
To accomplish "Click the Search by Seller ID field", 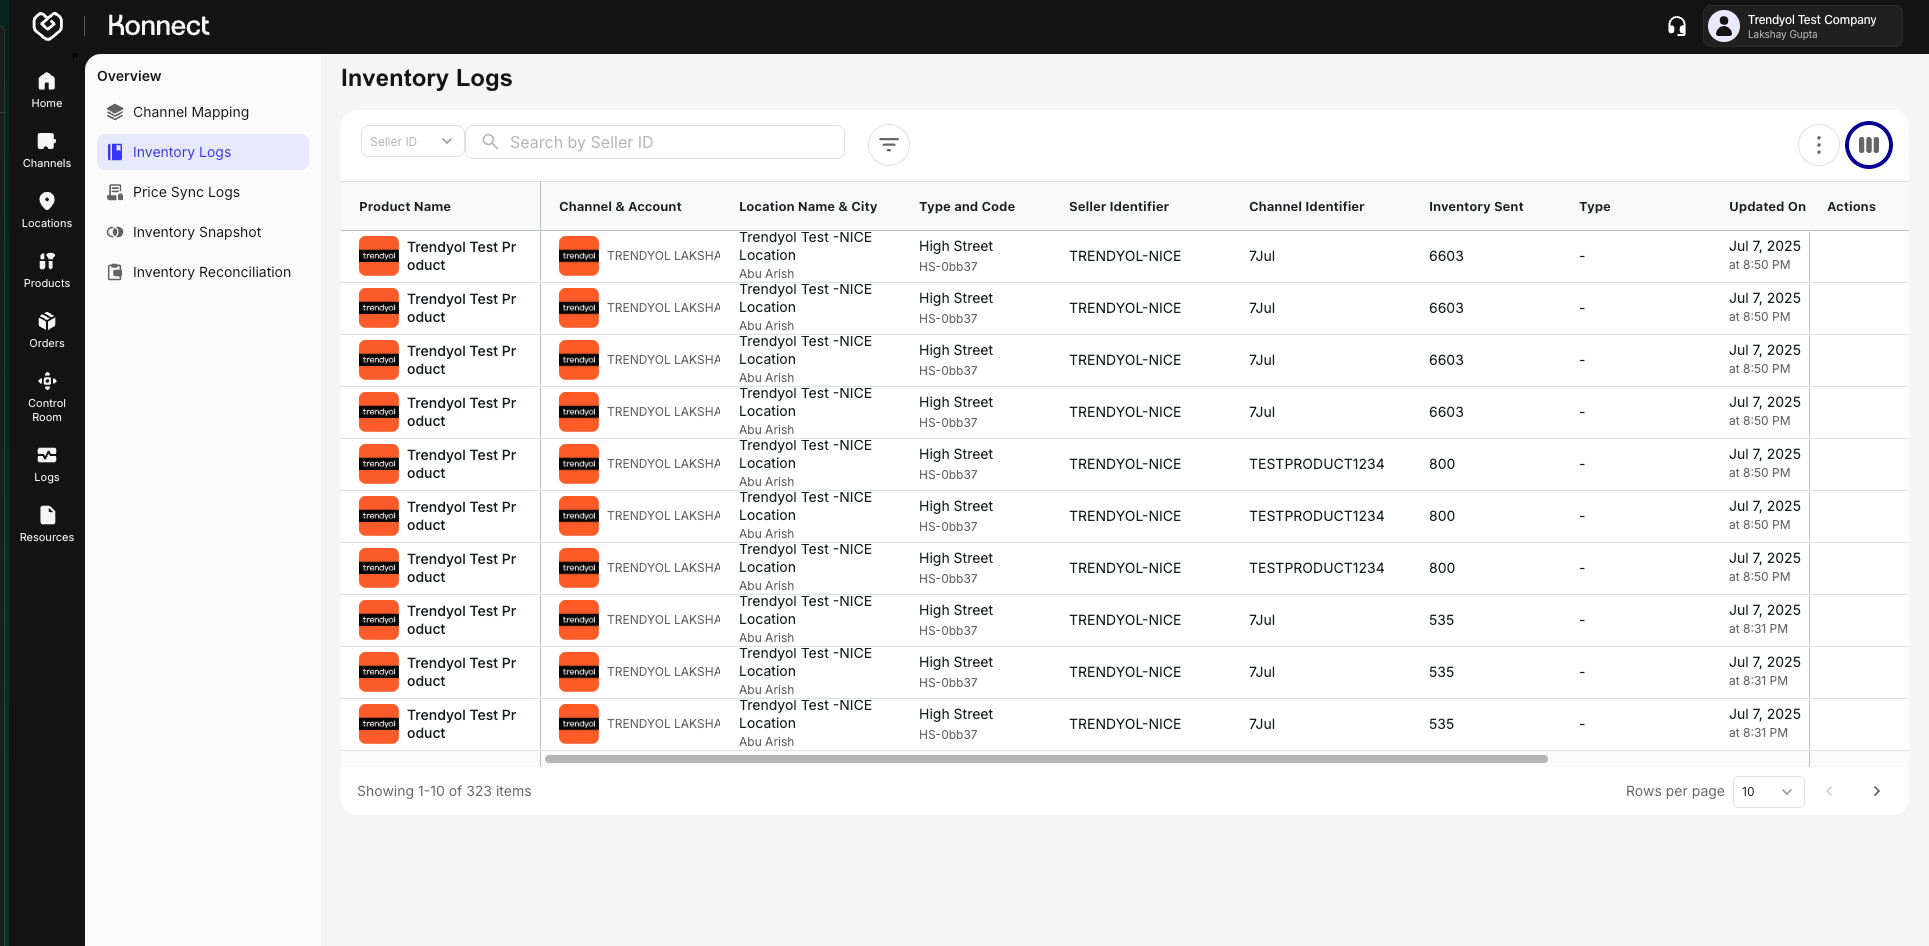I will [655, 142].
